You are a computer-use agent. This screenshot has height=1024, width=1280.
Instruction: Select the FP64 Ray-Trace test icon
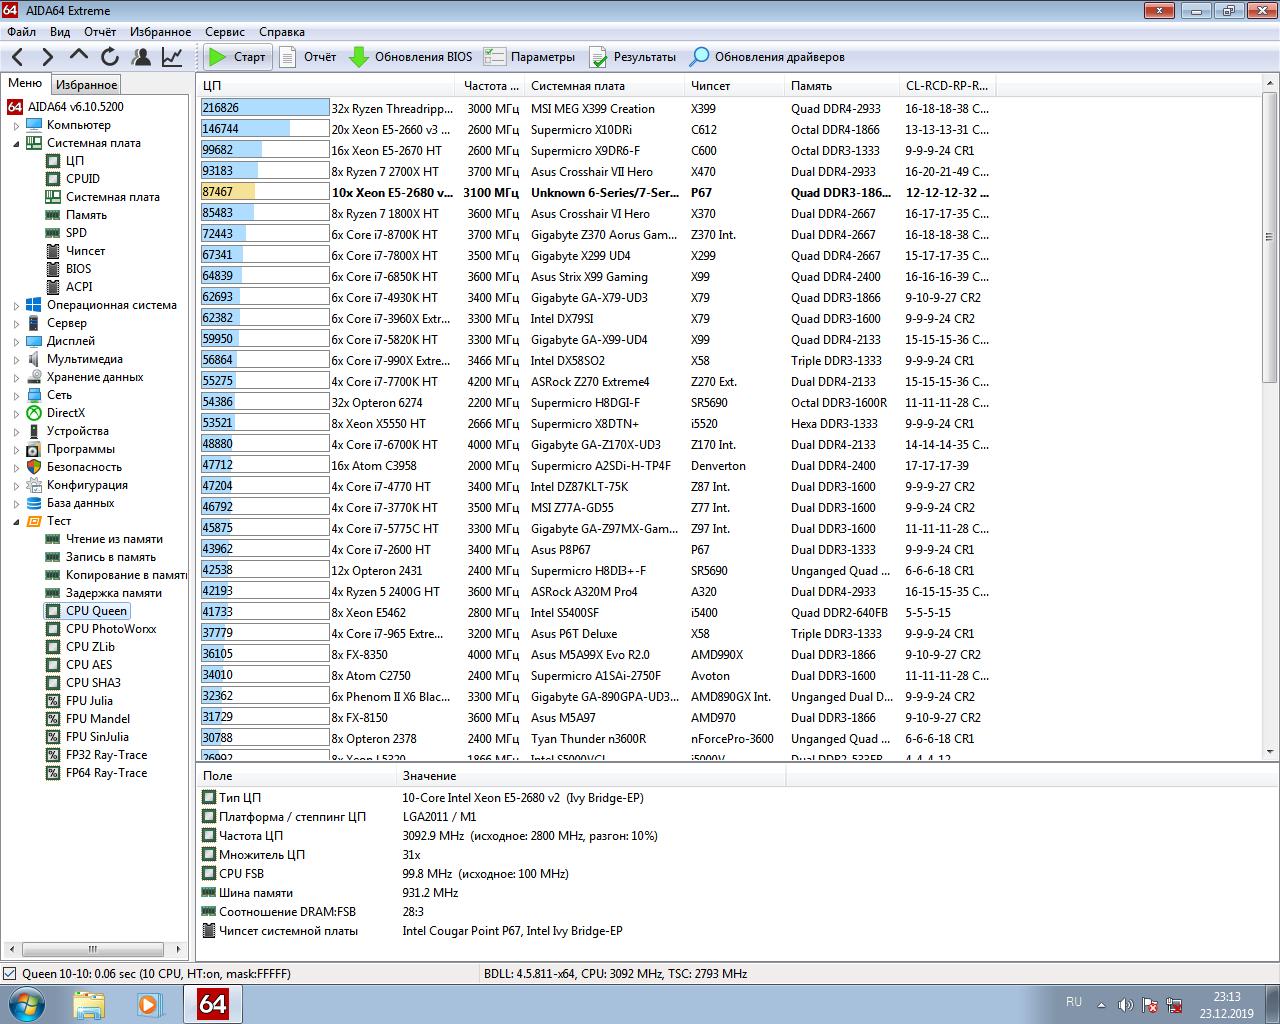(53, 773)
